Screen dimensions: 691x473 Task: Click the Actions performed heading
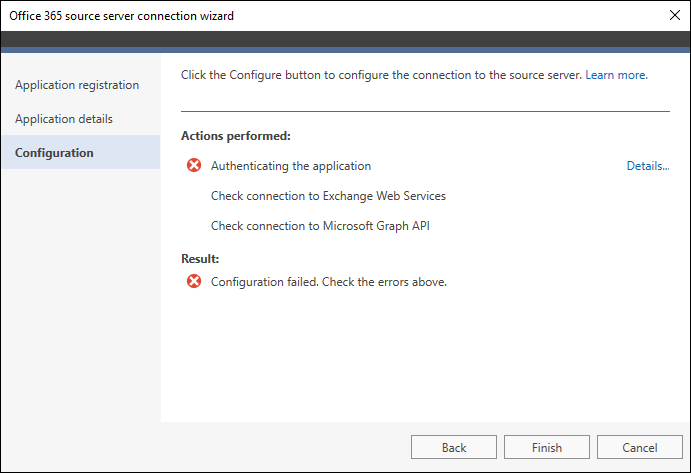(236, 136)
